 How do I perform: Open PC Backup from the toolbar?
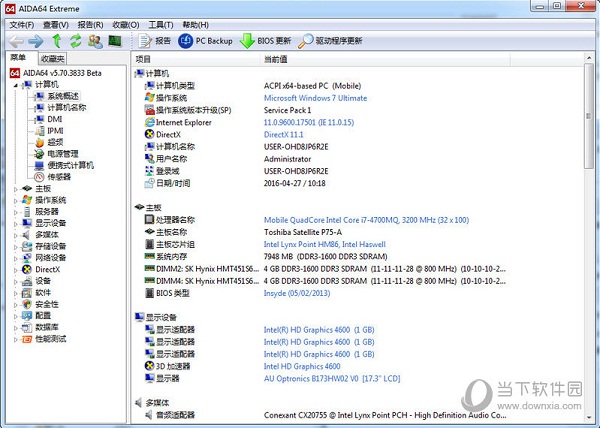pos(205,41)
